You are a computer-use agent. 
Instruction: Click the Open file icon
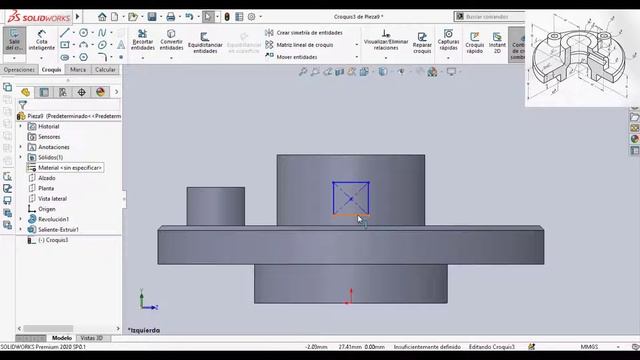[x=133, y=17]
